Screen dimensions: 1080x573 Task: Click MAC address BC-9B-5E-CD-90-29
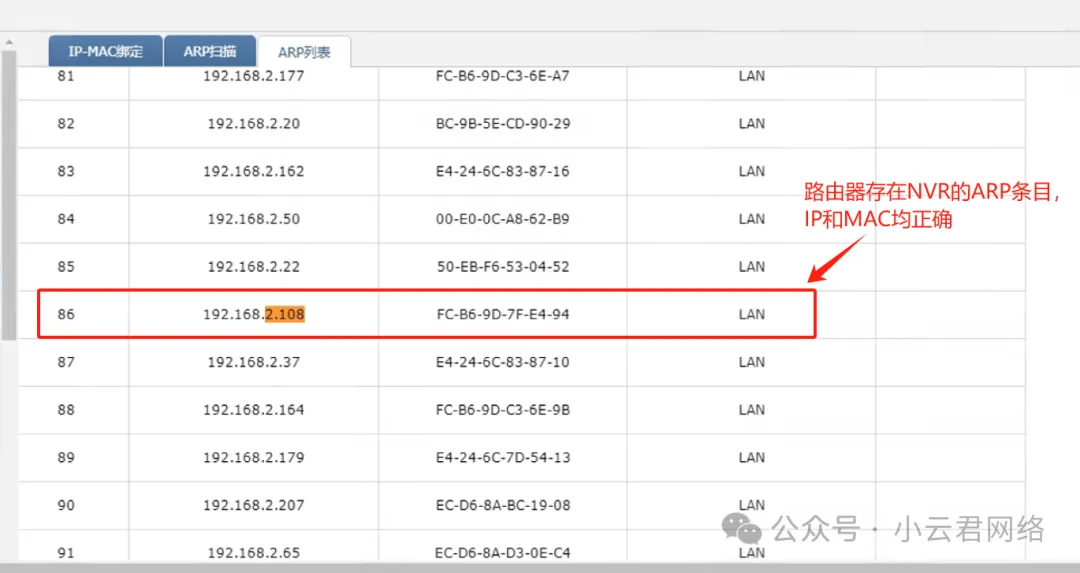(x=503, y=124)
